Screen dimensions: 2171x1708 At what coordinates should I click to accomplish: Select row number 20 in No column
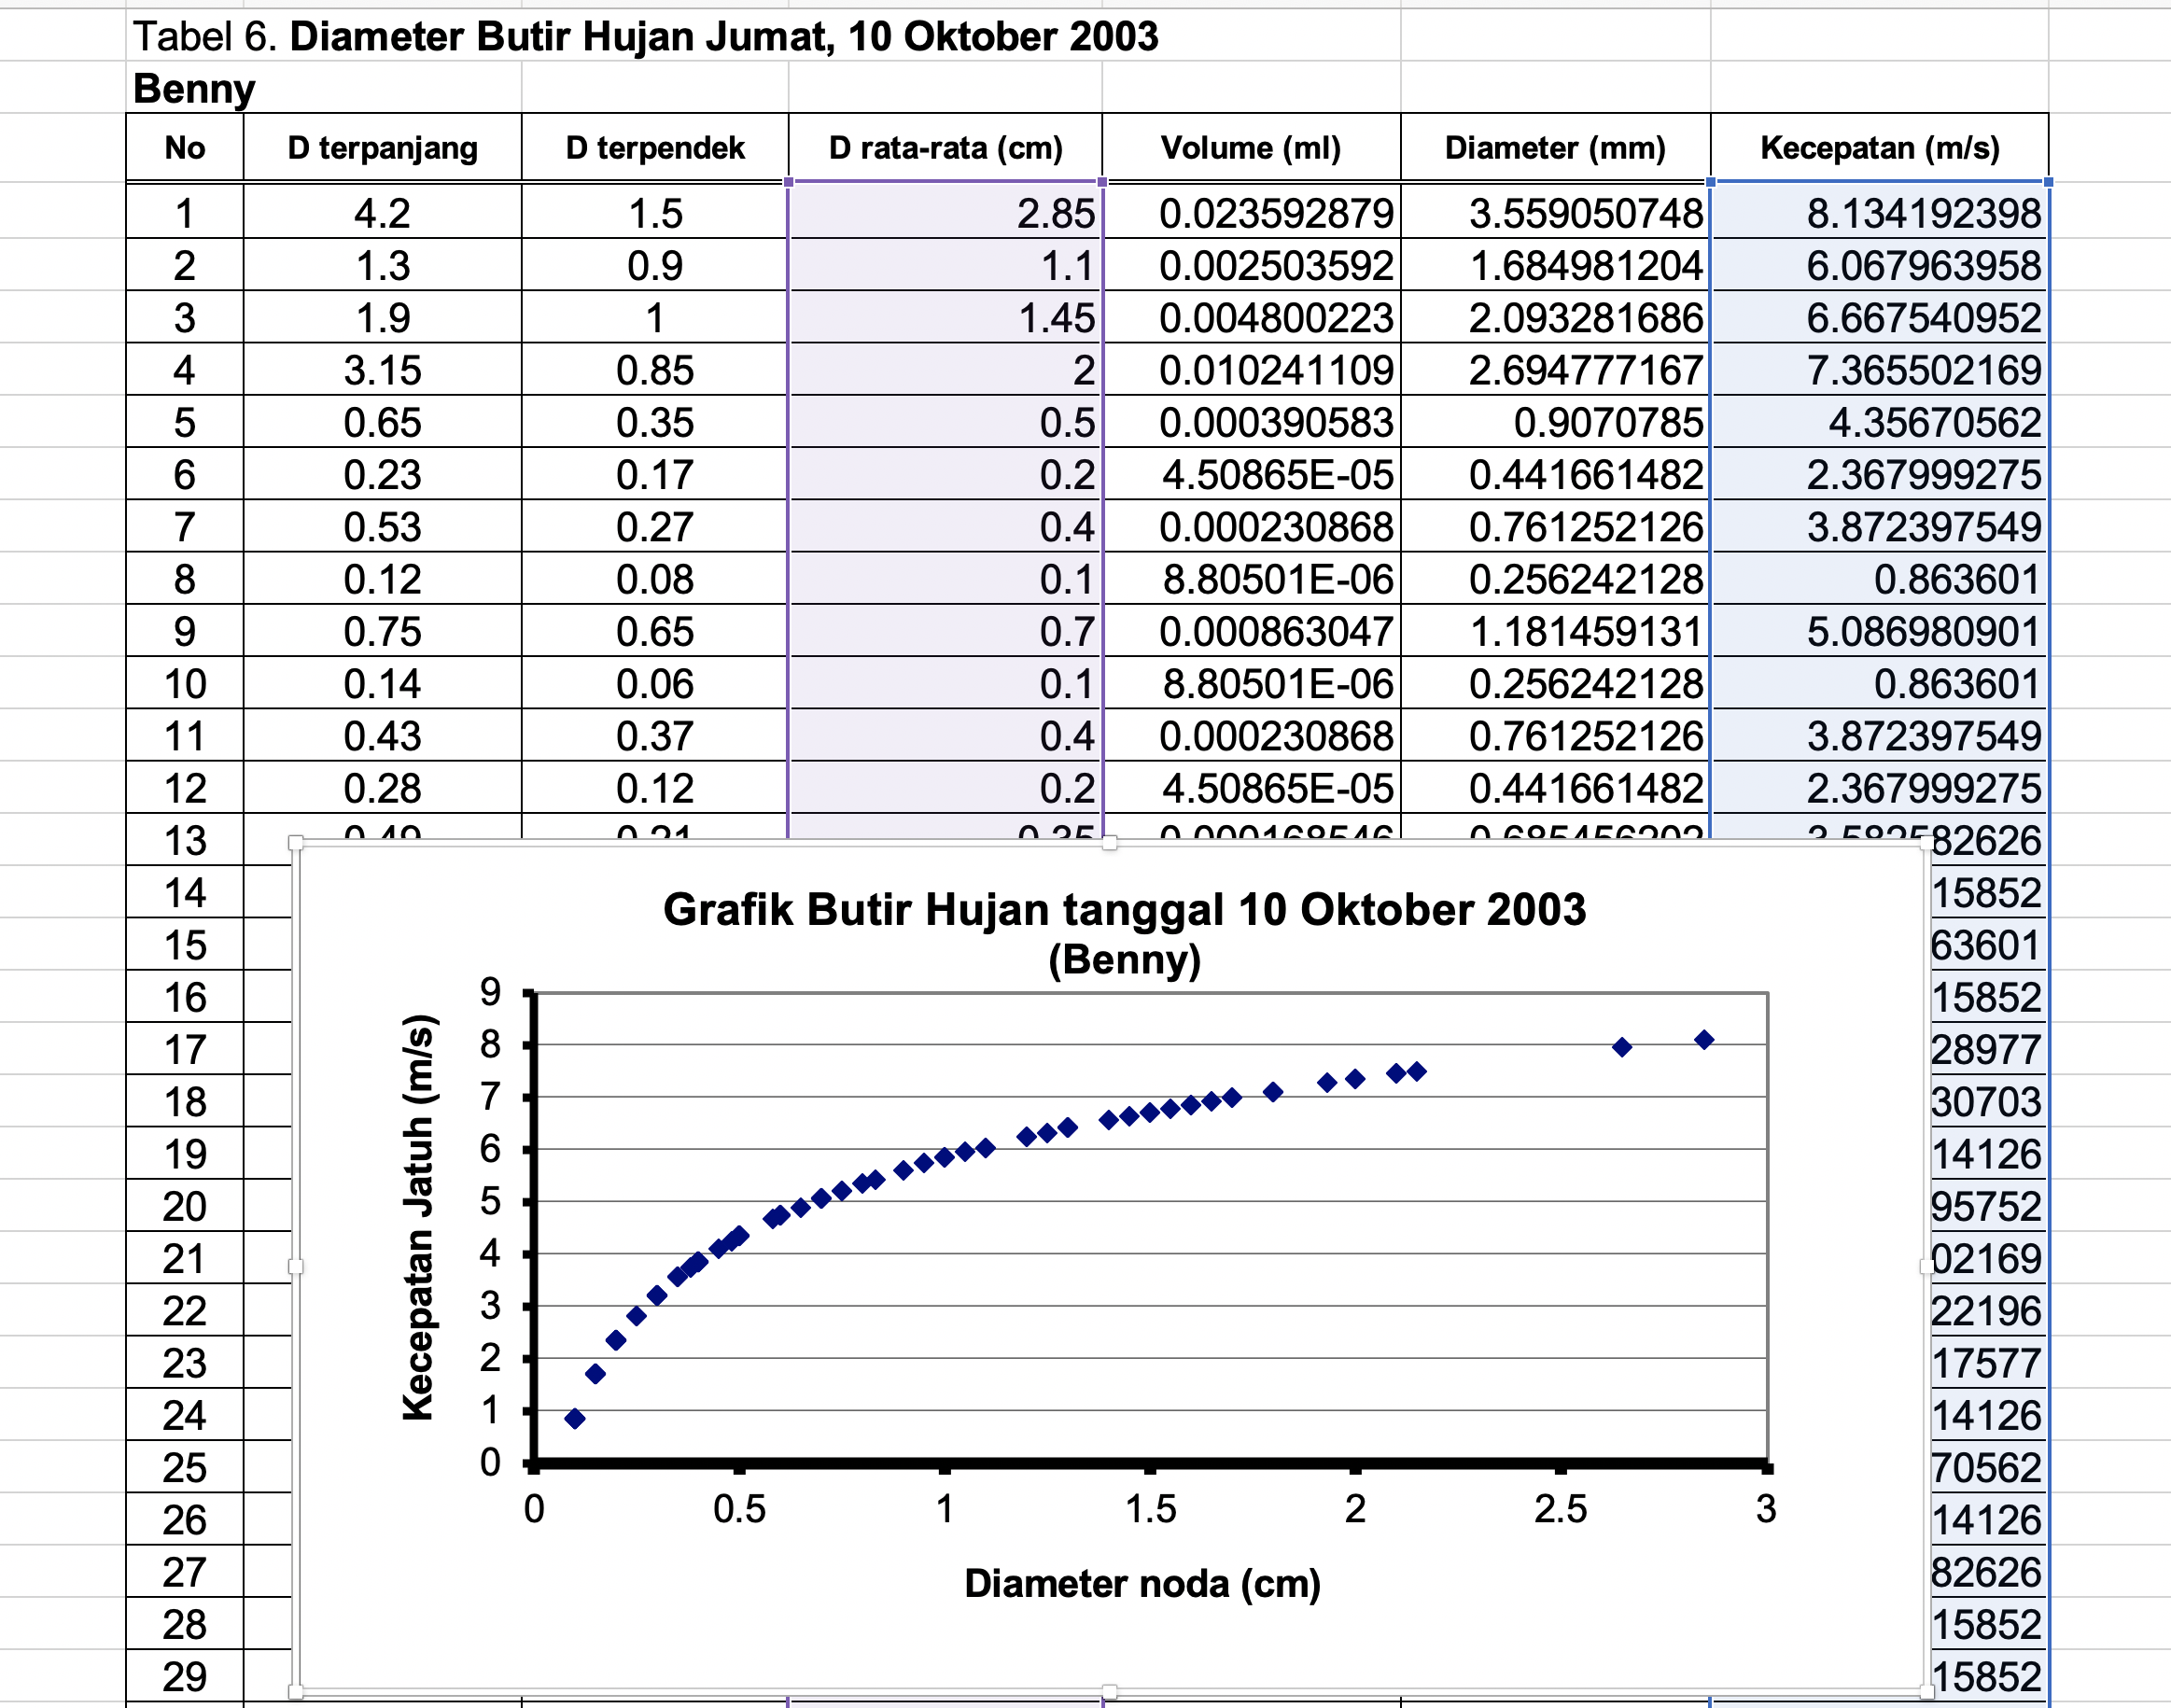[x=185, y=1207]
